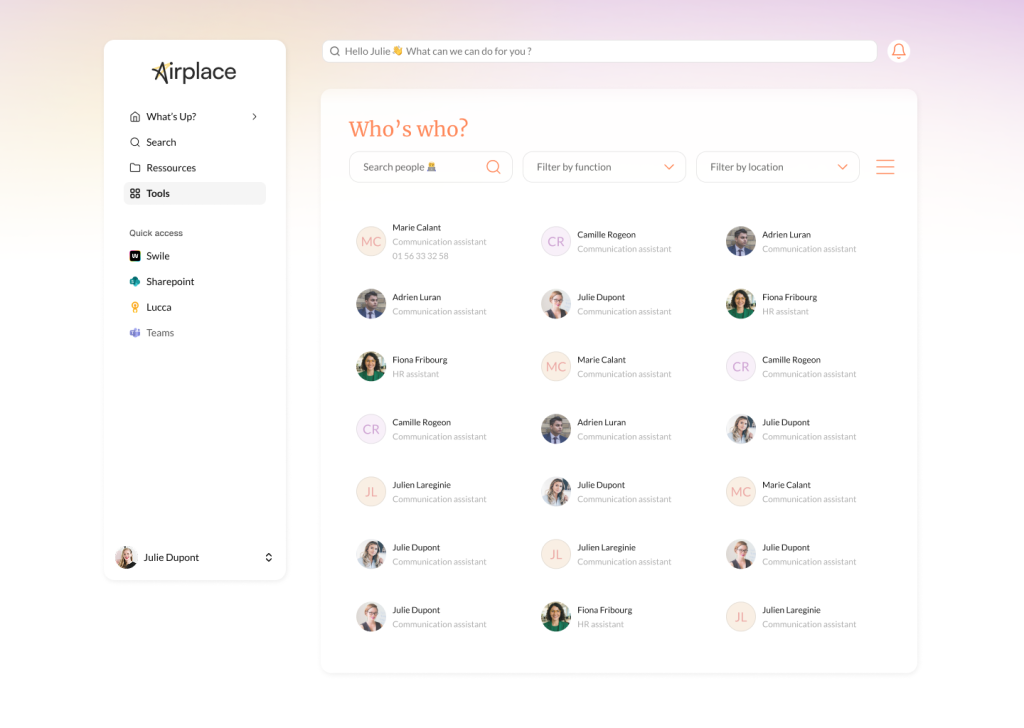Screen dimensions: 1024x728
Task: Click the orange search magnifier icon
Action: pyautogui.click(x=493, y=167)
